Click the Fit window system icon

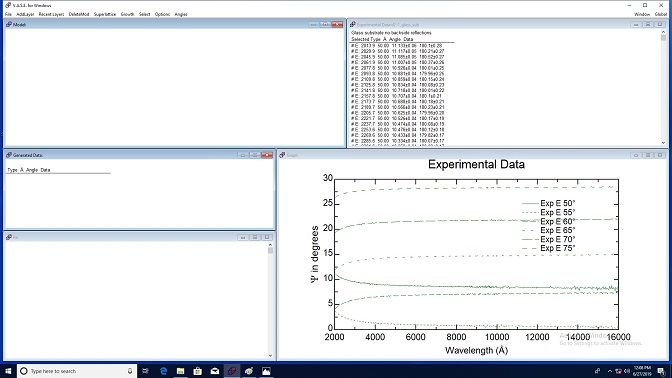9,237
